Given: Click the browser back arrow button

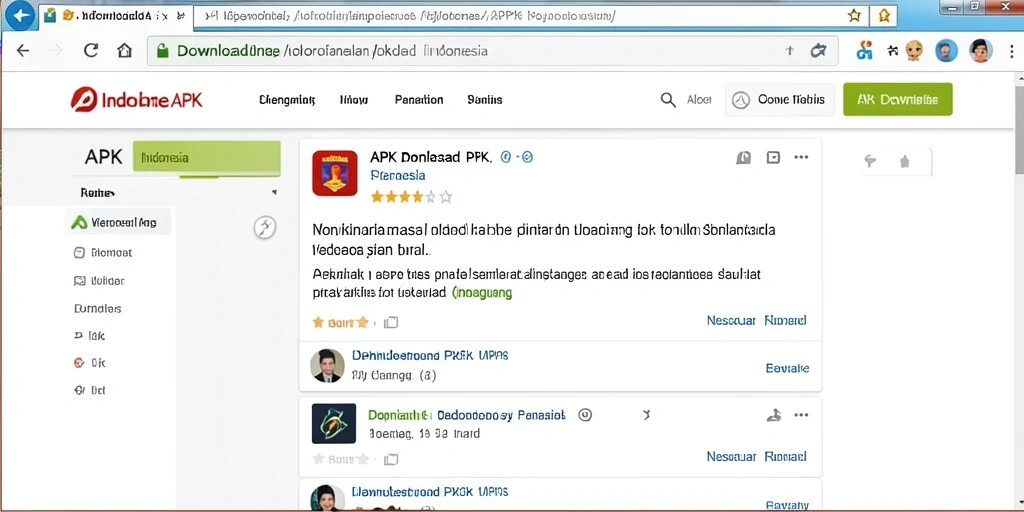Looking at the screenshot, I should click(23, 50).
